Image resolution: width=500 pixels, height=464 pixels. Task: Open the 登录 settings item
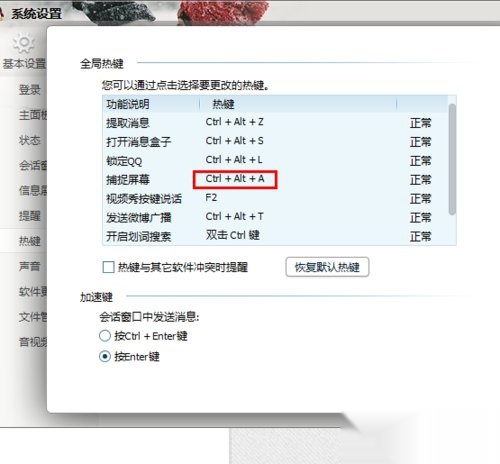(30, 90)
